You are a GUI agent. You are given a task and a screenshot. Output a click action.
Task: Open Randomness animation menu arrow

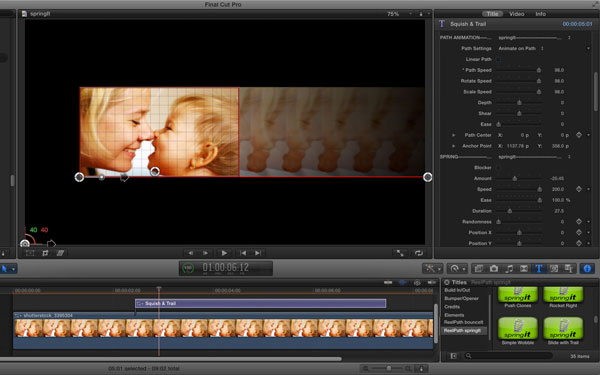589,222
